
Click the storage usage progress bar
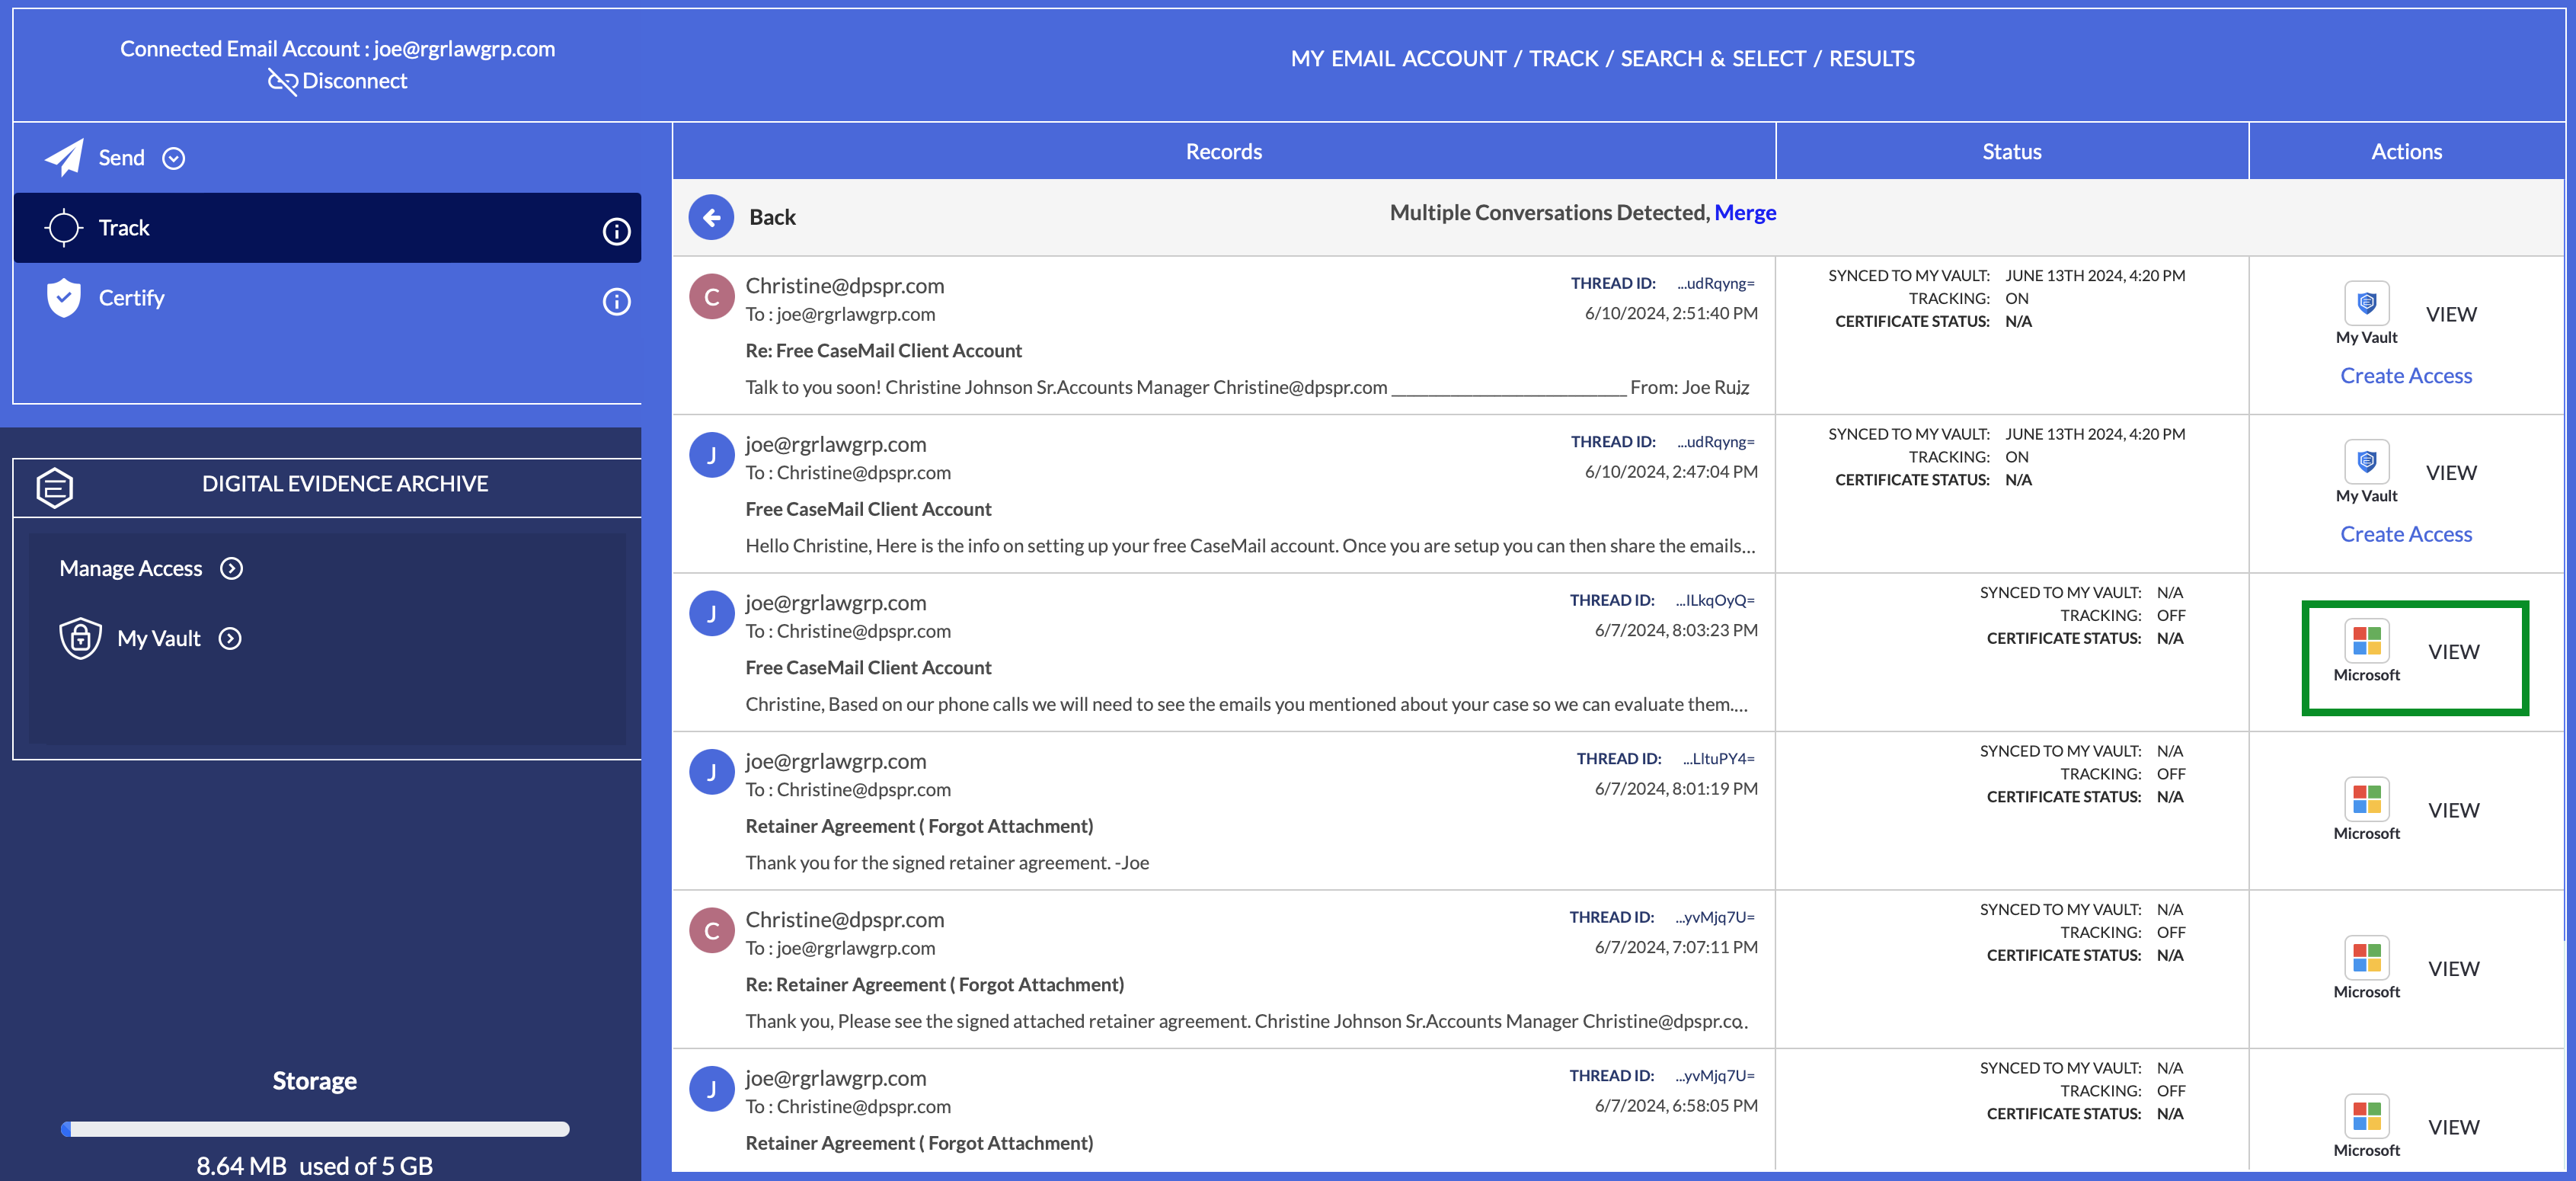click(x=315, y=1128)
